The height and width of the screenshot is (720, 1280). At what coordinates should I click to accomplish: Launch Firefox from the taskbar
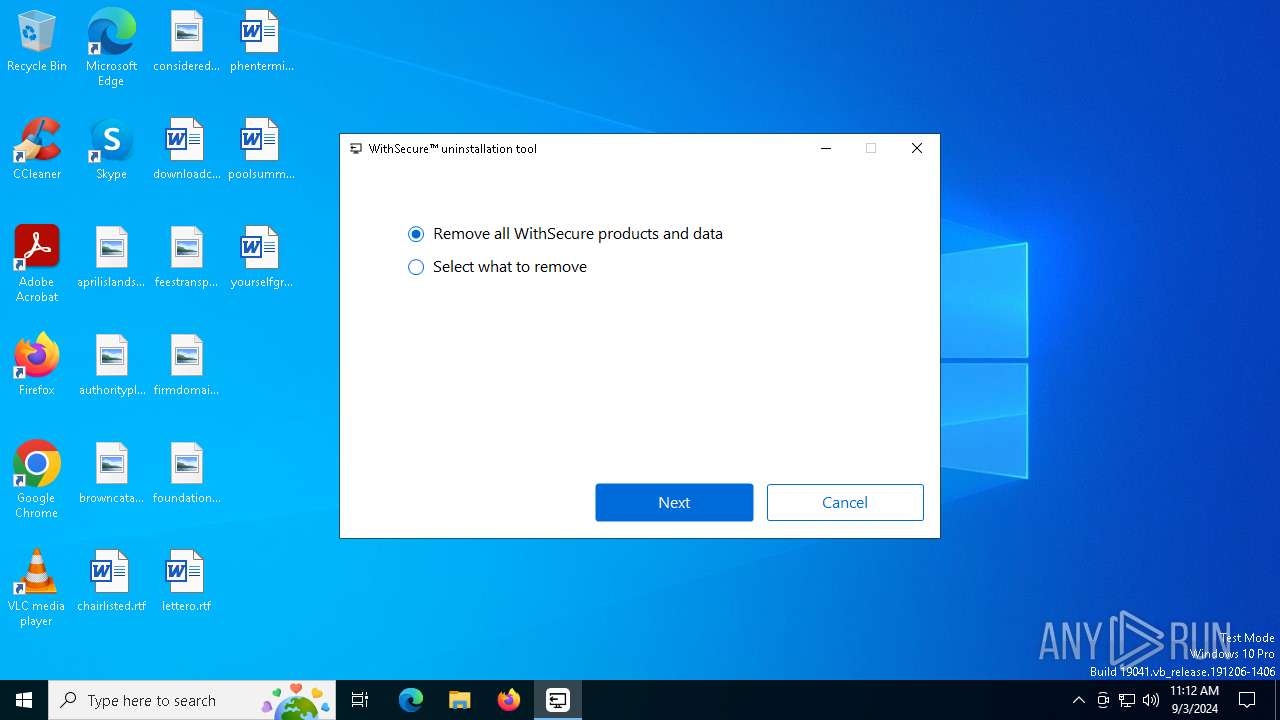click(x=509, y=700)
